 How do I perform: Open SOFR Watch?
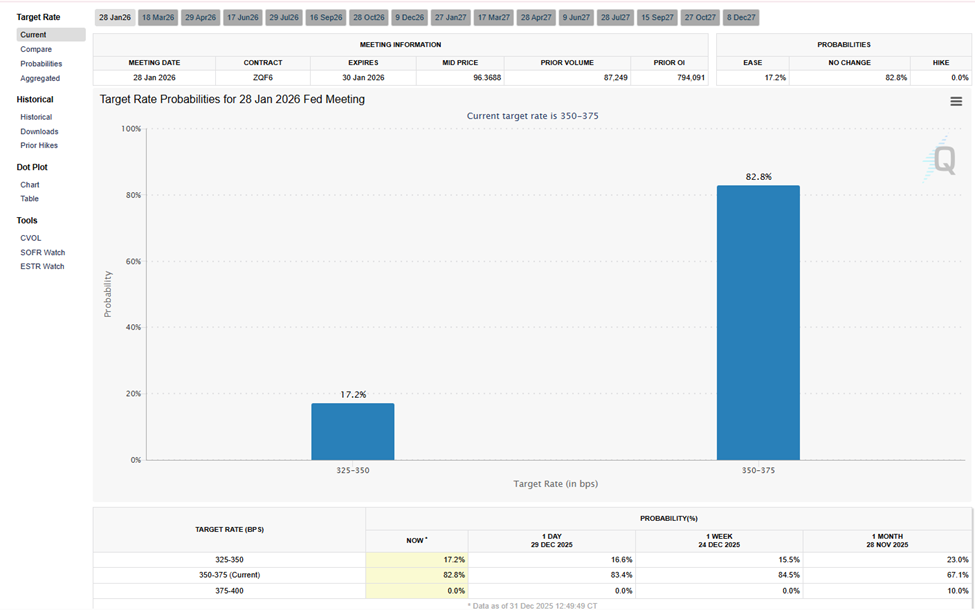(x=42, y=252)
